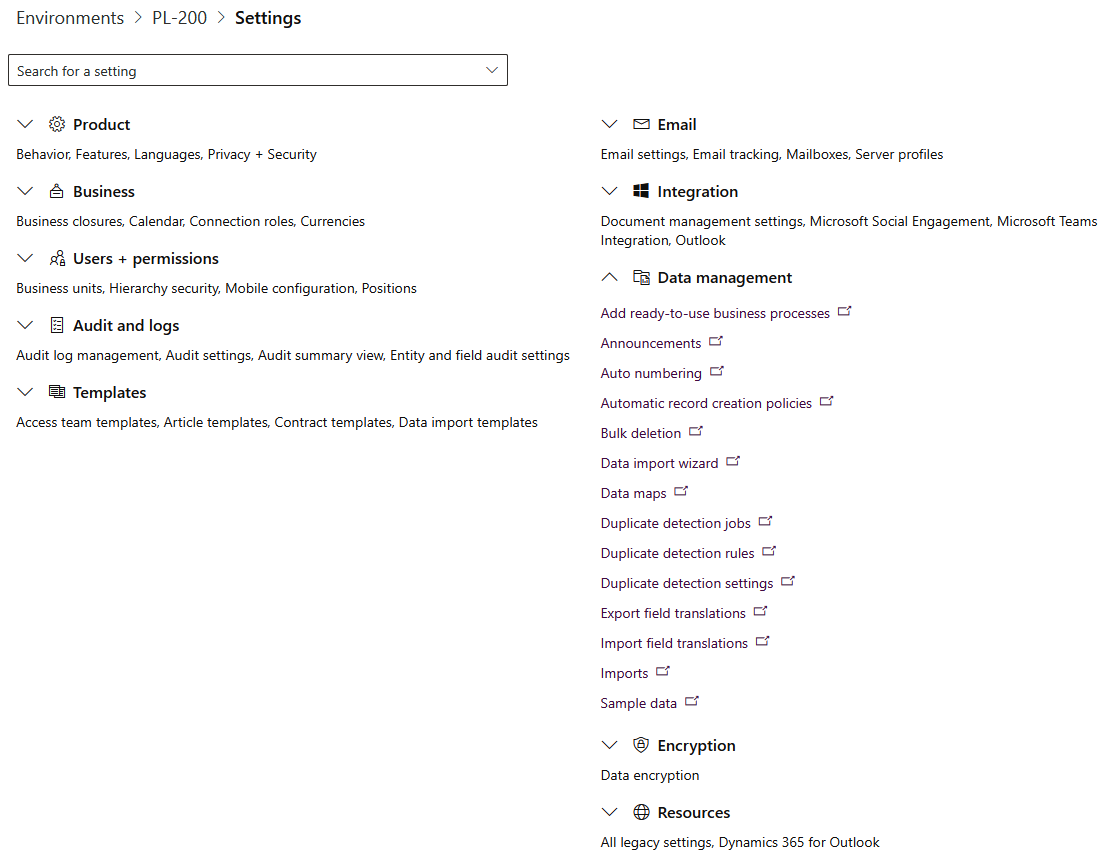Click the Resources globe icon
The image size is (1109, 859).
[641, 812]
